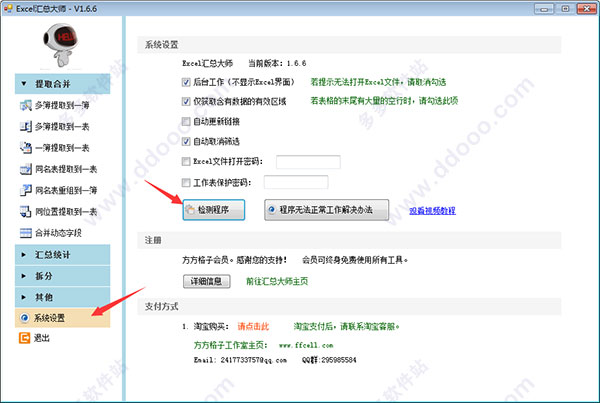
Task: Click the orange 退出 exit icon
Action: (24, 338)
